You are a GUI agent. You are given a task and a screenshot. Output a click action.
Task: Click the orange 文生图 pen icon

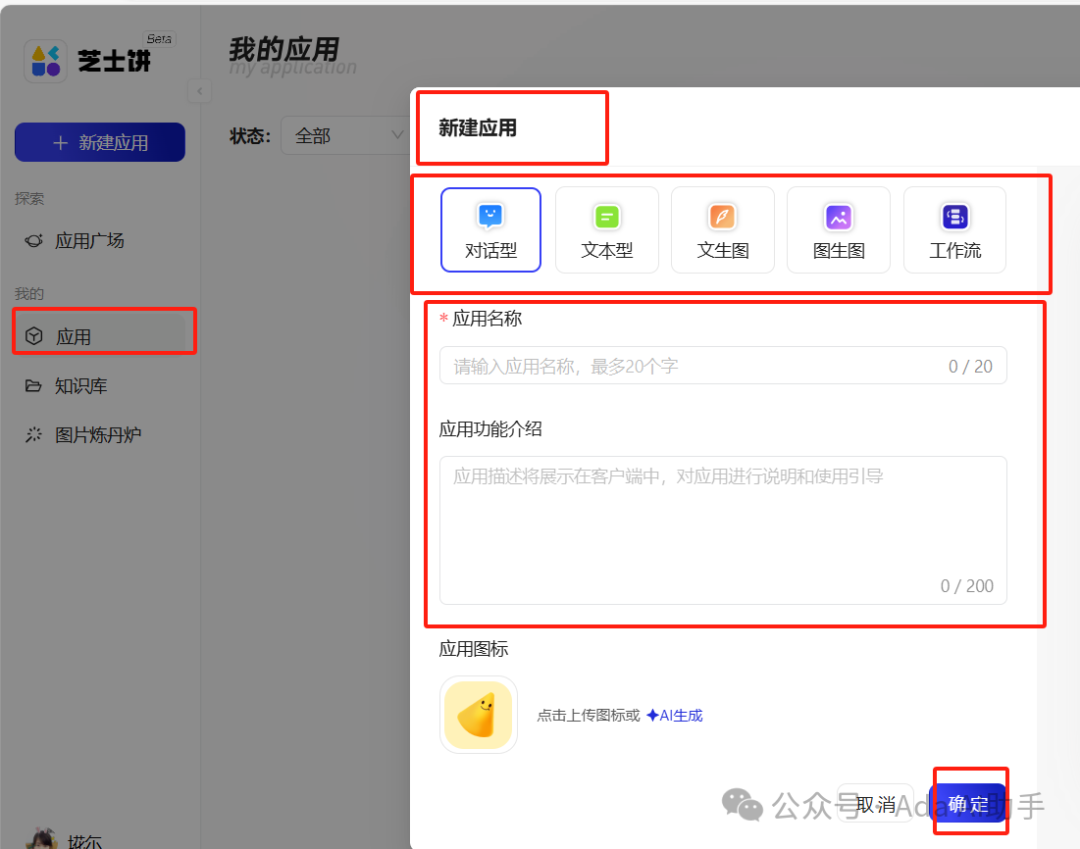722,214
